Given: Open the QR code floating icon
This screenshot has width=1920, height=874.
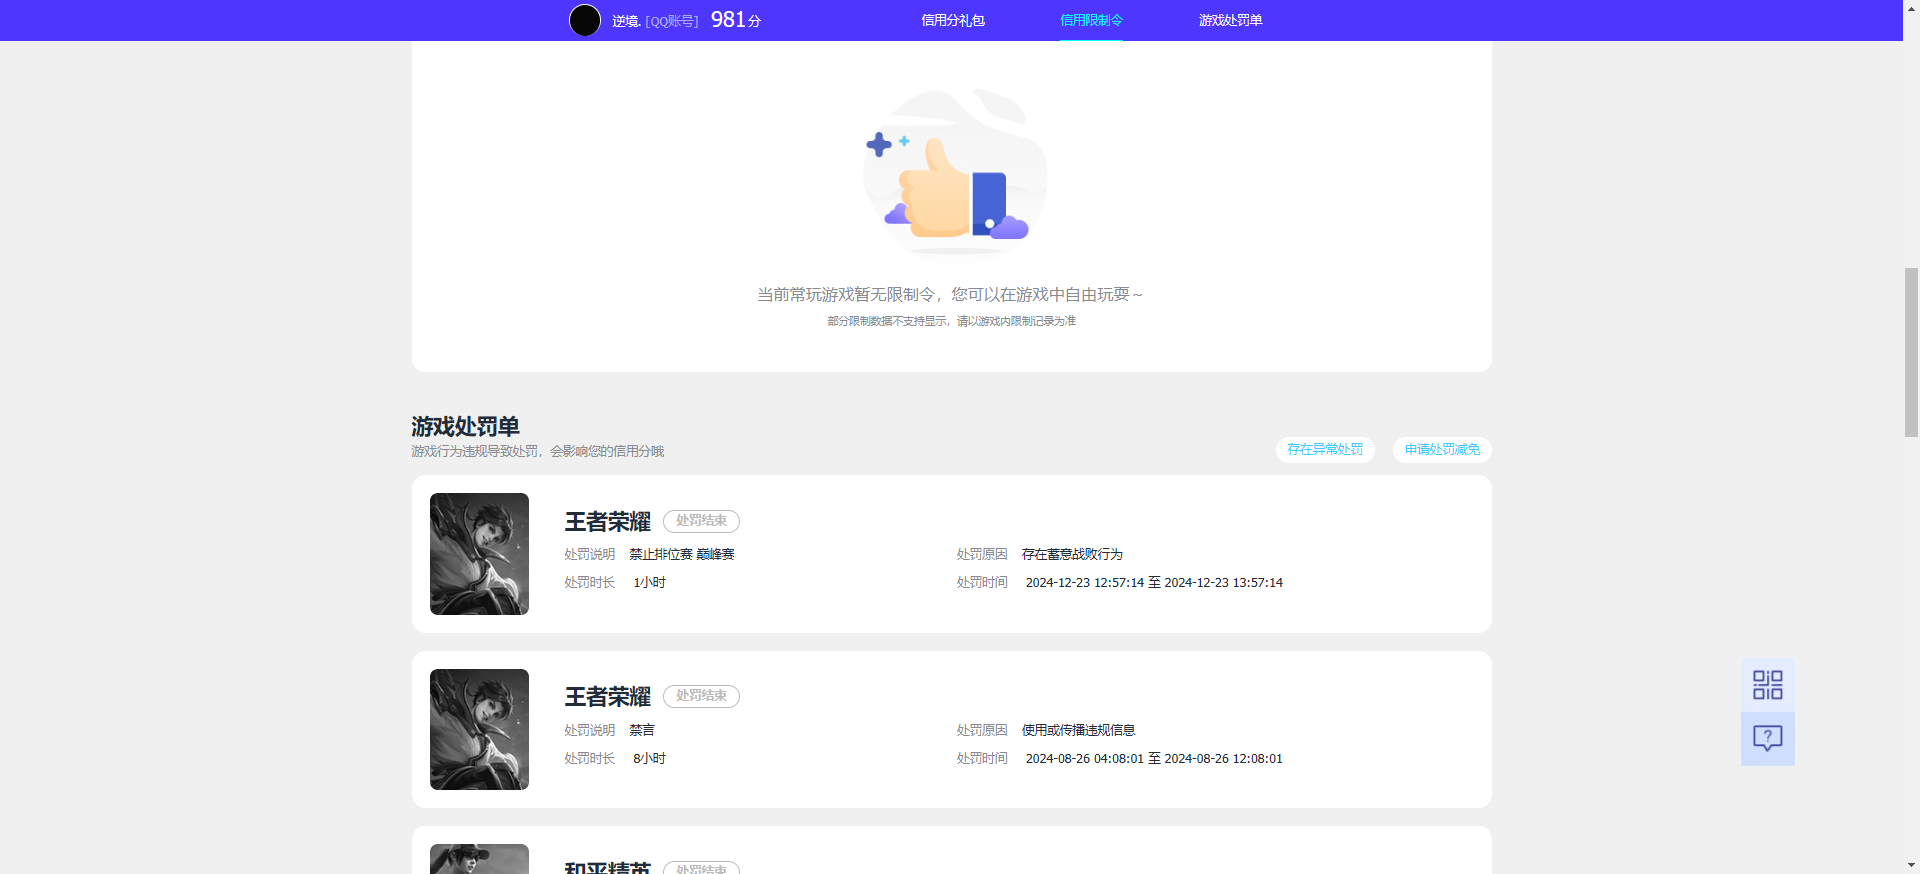Looking at the screenshot, I should click(x=1767, y=685).
